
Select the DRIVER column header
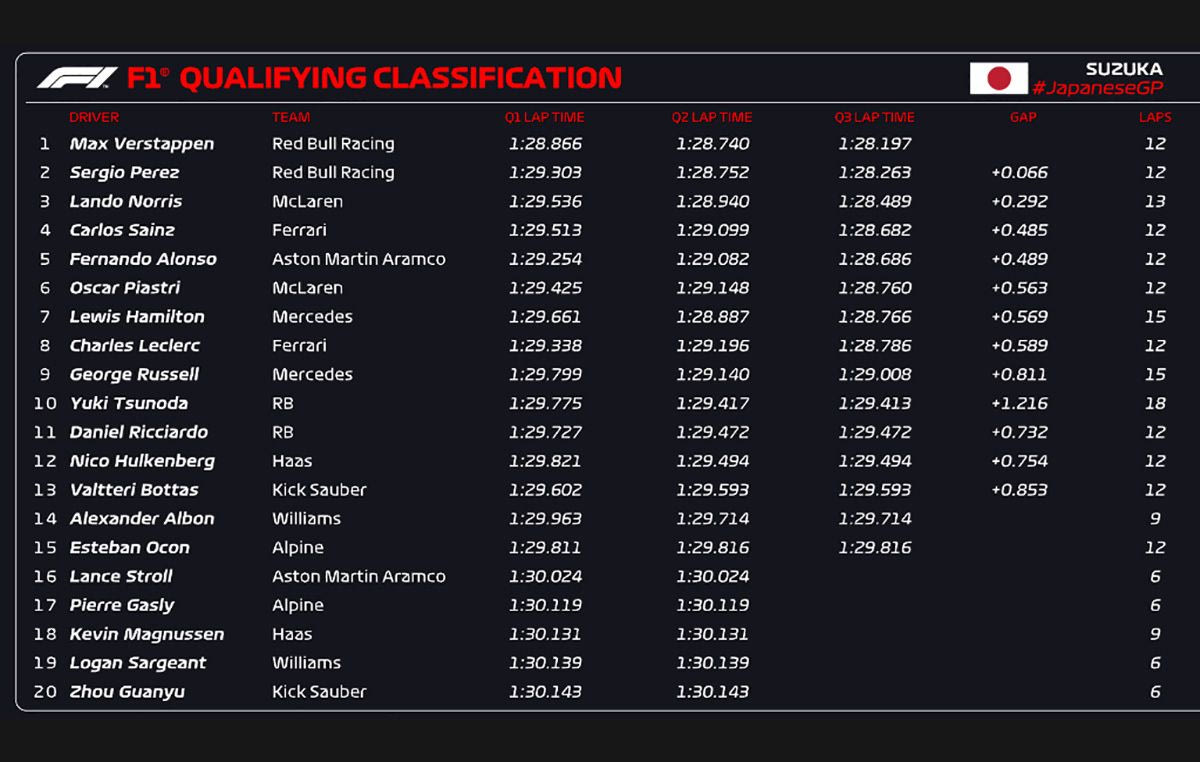point(94,117)
